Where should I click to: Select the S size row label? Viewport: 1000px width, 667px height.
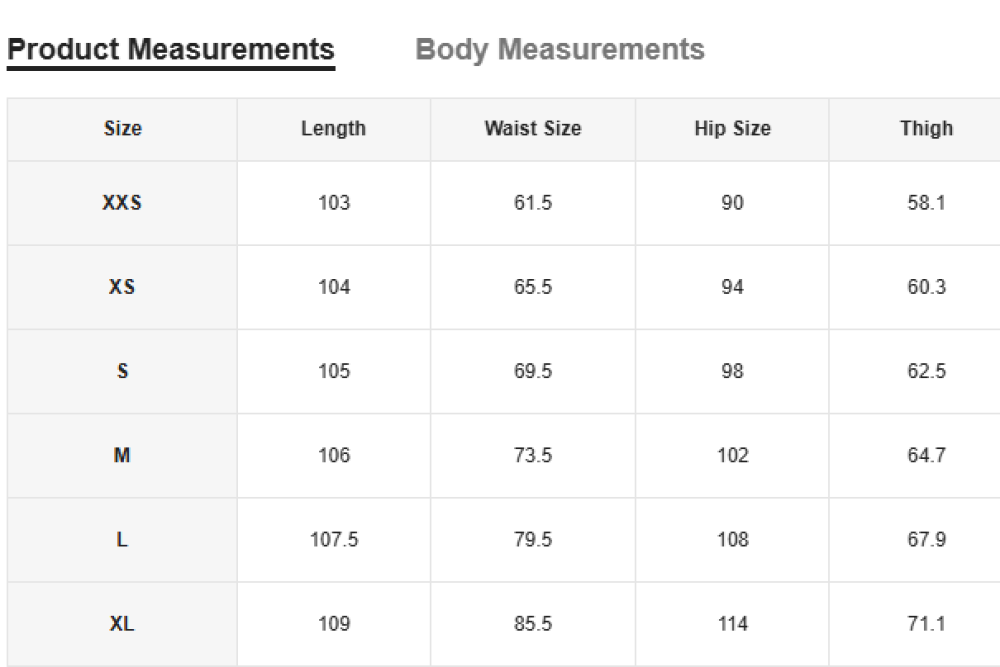tap(122, 371)
